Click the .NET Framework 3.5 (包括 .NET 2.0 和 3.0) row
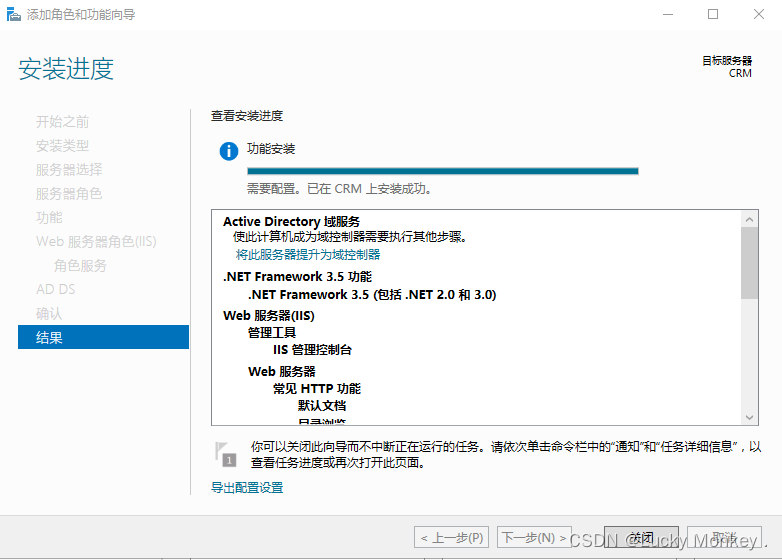 [x=372, y=295]
